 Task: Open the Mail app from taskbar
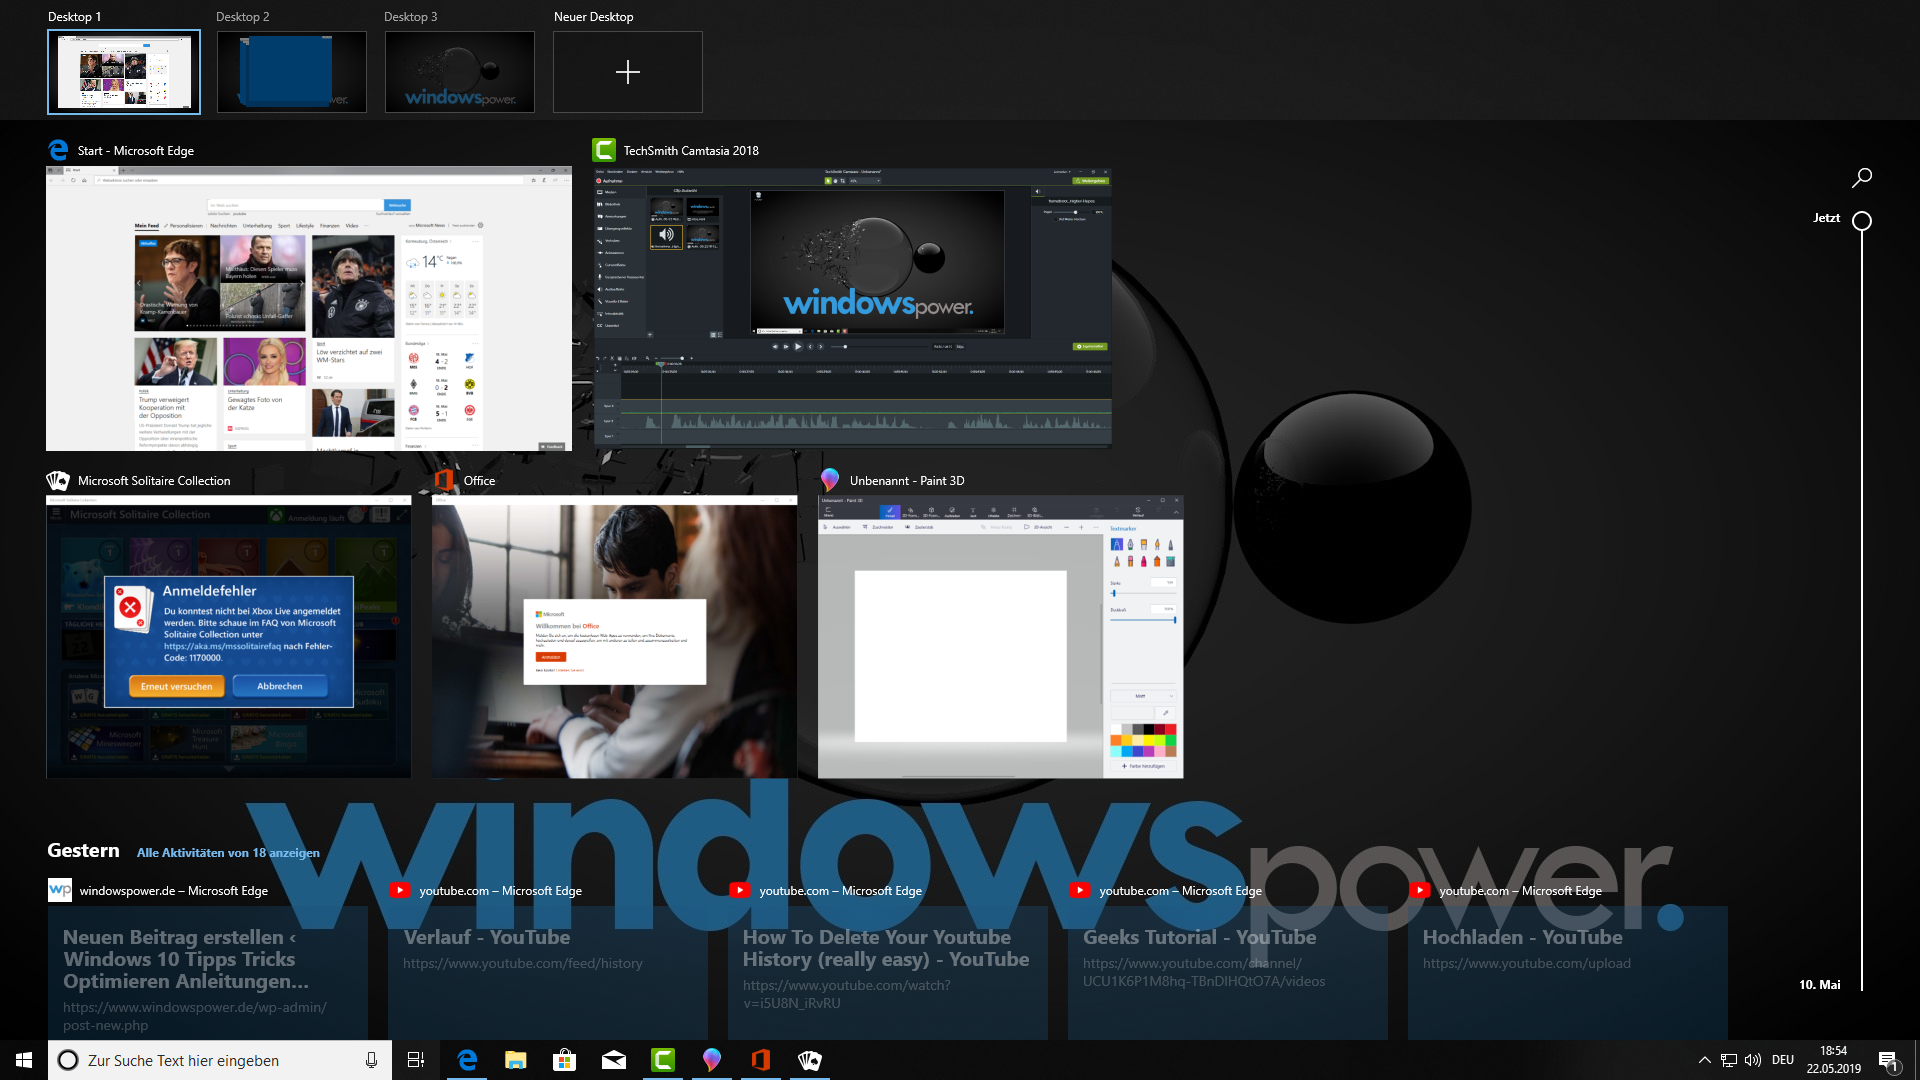click(614, 1060)
